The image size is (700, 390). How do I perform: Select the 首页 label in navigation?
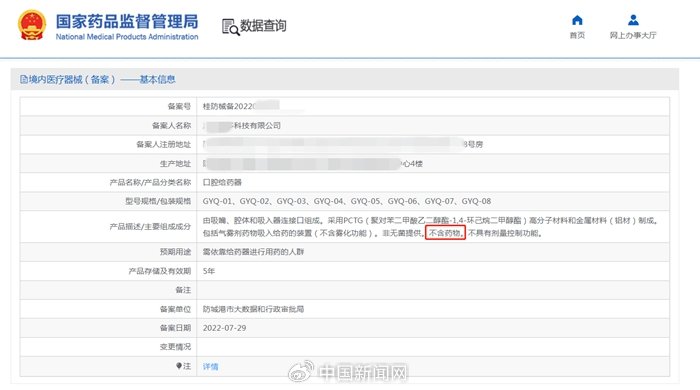click(577, 35)
